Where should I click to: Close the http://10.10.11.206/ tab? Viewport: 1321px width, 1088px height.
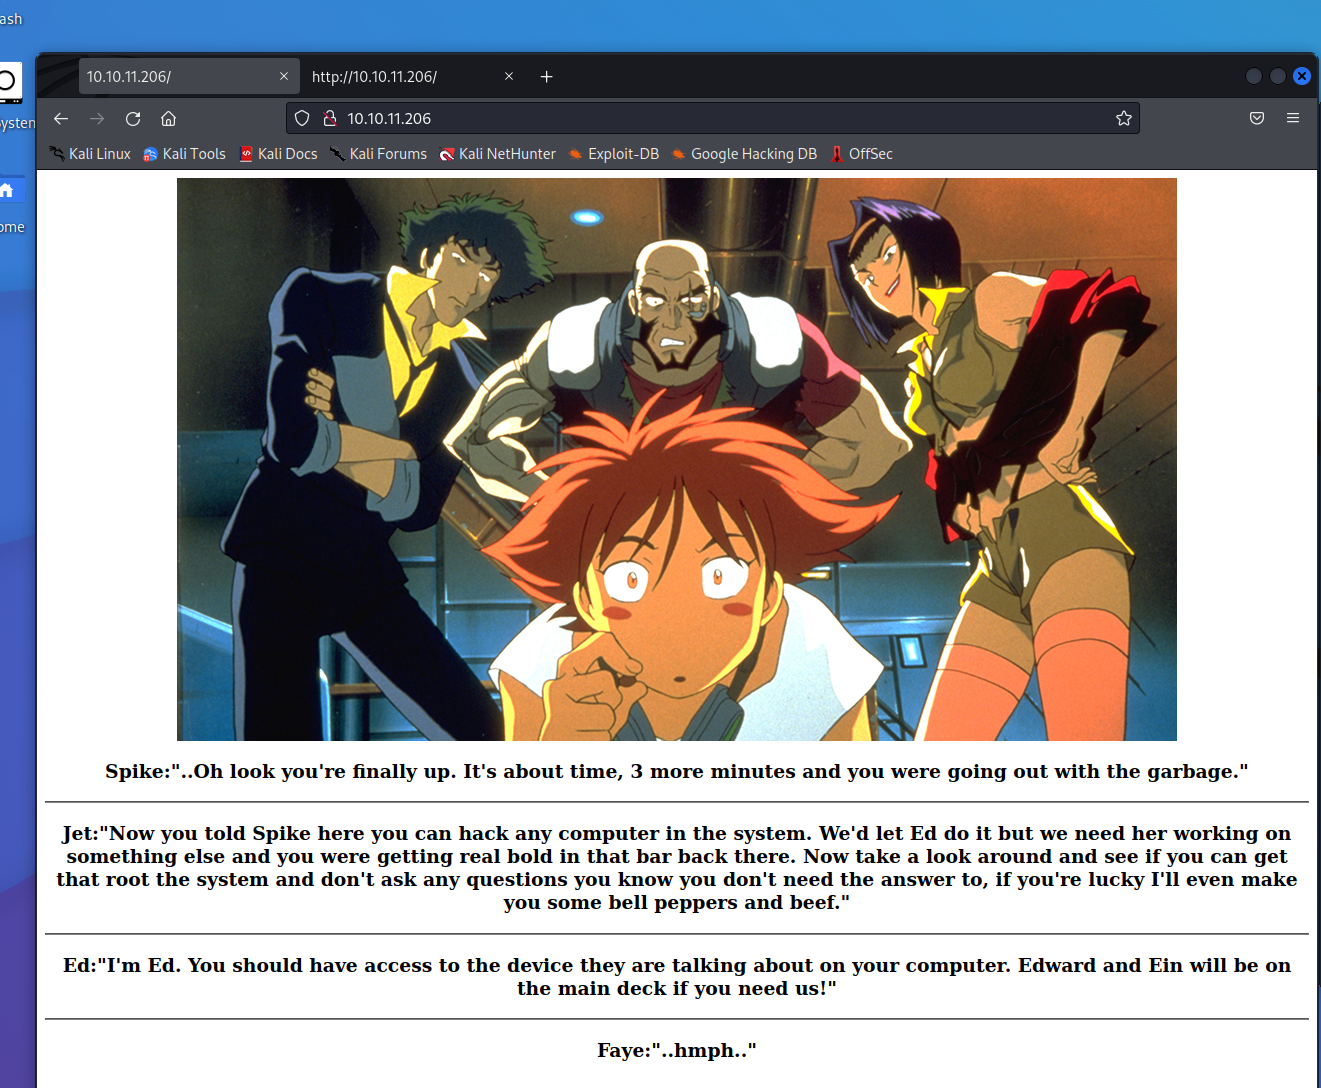pos(509,76)
